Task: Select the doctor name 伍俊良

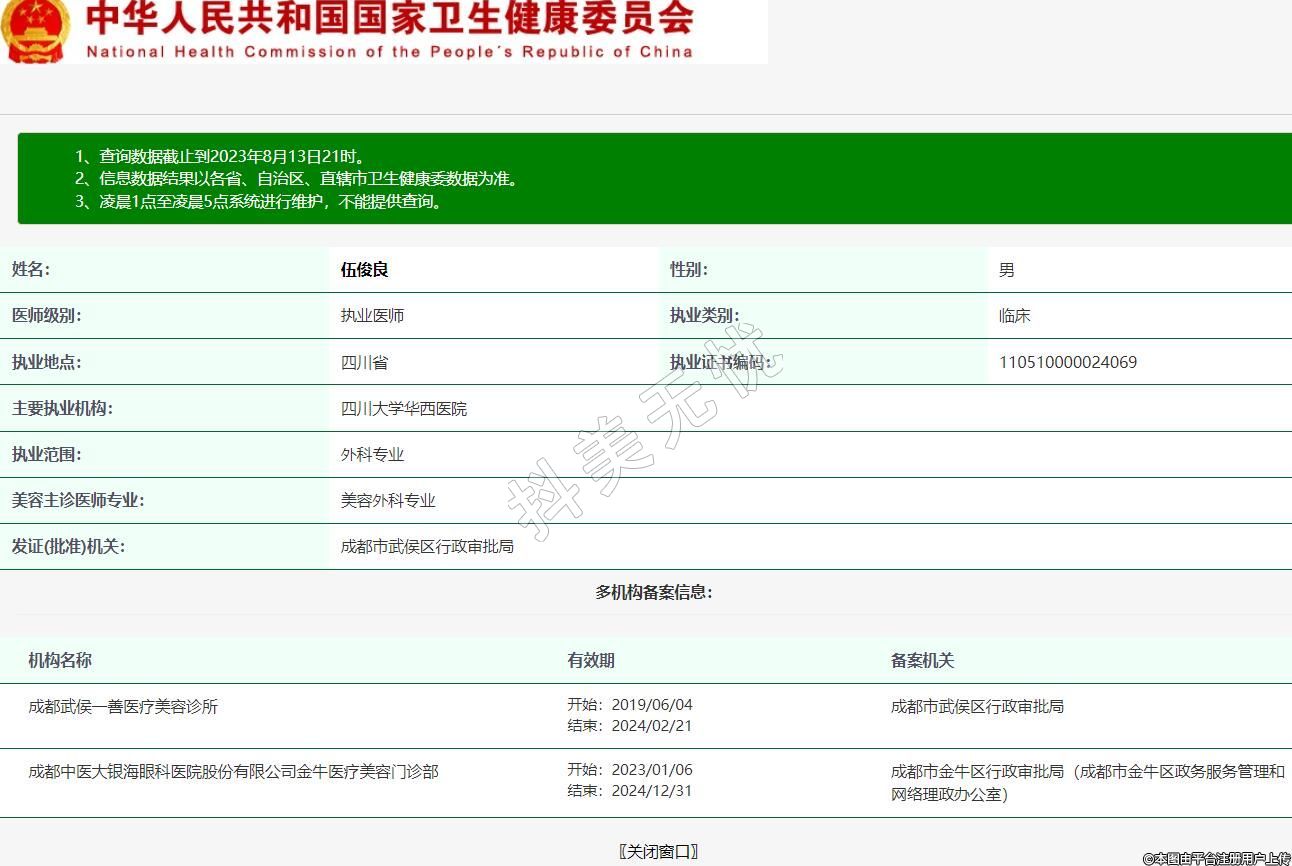Action: click(x=364, y=270)
